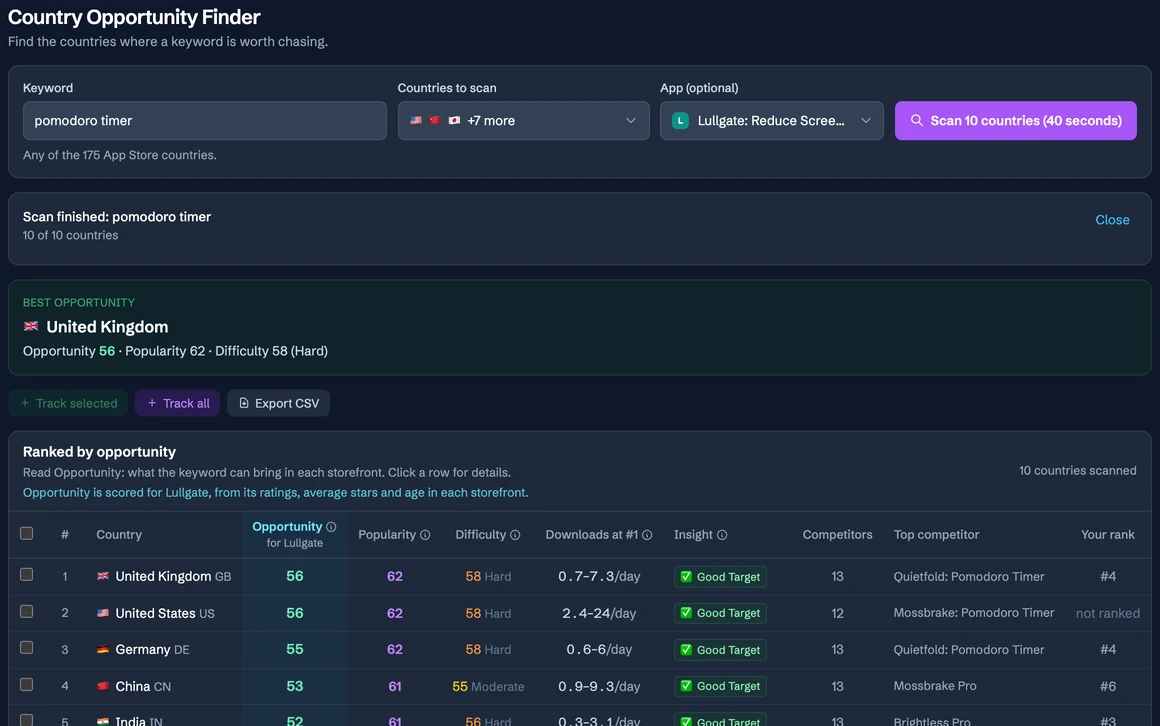Click the United Kingdom flag in table row 1
Viewport: 1160px width, 726px height.
pyautogui.click(x=103, y=576)
